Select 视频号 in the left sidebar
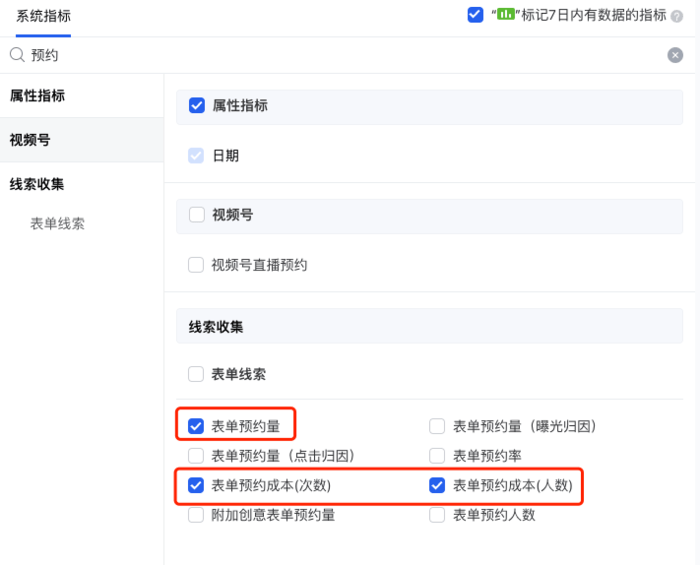The image size is (700, 565). click(30, 140)
